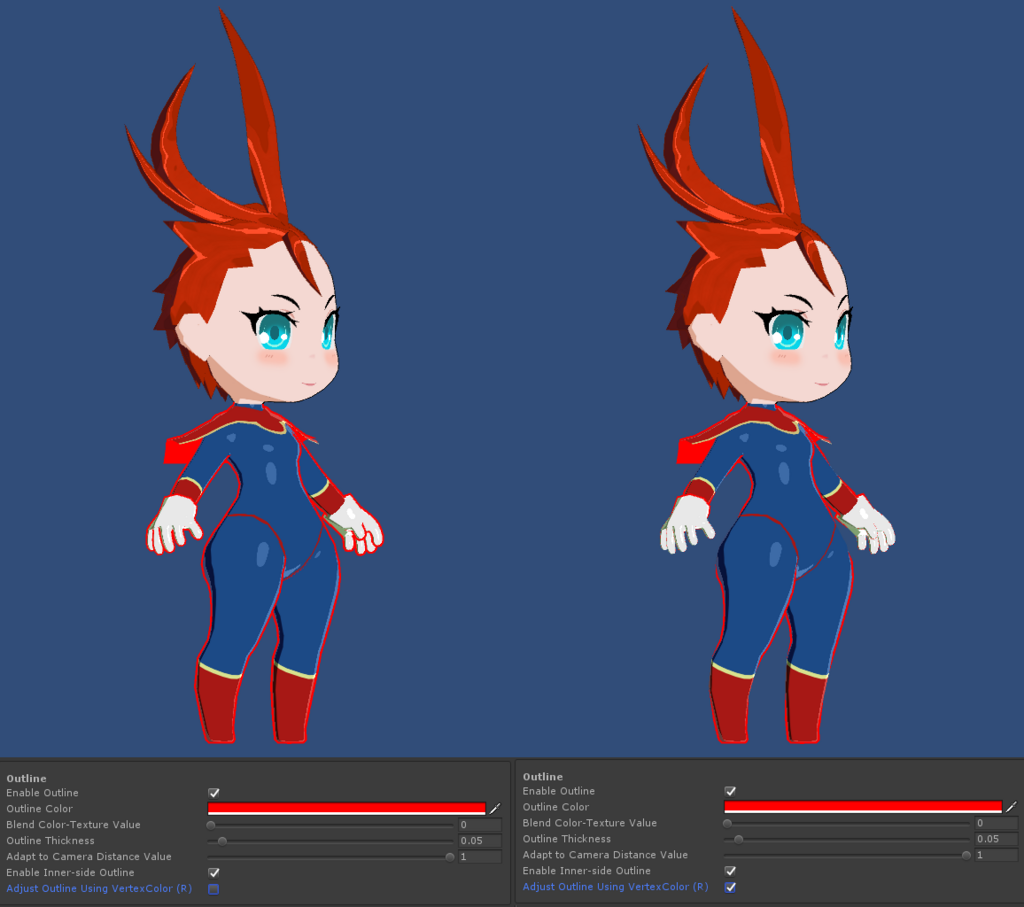Click 'Outline Thickness' label in right panel
Screen dimensions: 1024x907
click(x=567, y=839)
